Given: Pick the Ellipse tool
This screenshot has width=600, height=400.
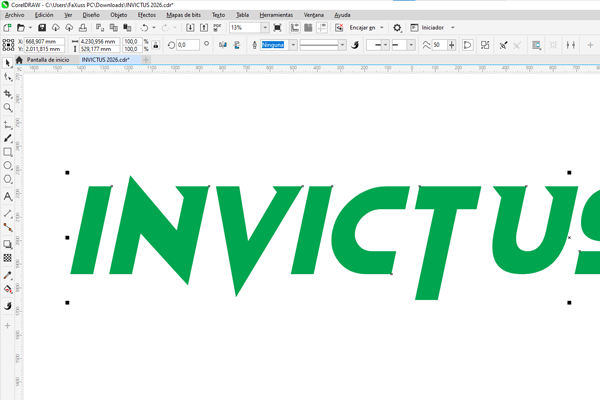Looking at the screenshot, I should point(8,166).
